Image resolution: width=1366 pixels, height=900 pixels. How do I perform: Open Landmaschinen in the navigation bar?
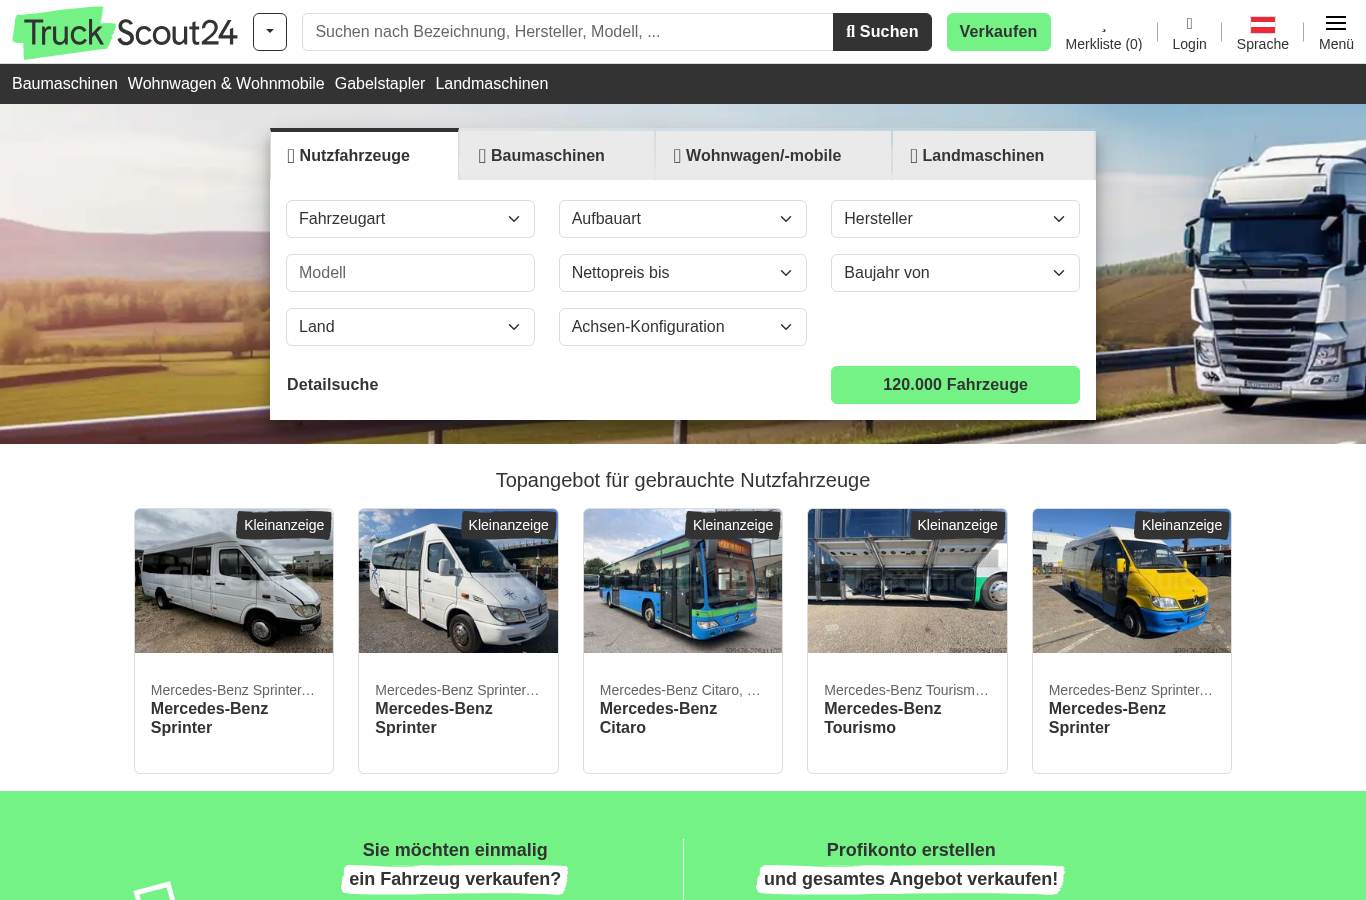(492, 84)
